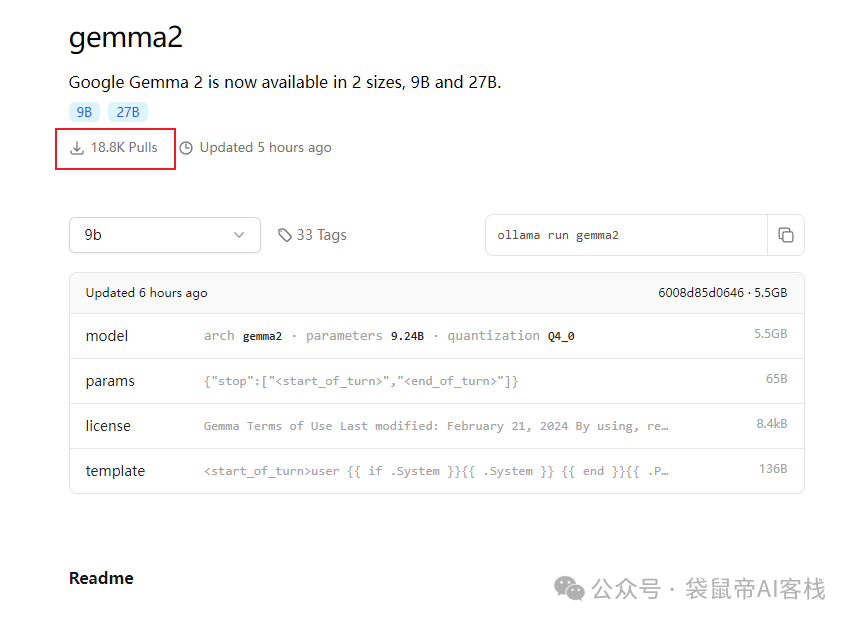Open the model file row
Screen dimensions: 853x623
coord(436,336)
